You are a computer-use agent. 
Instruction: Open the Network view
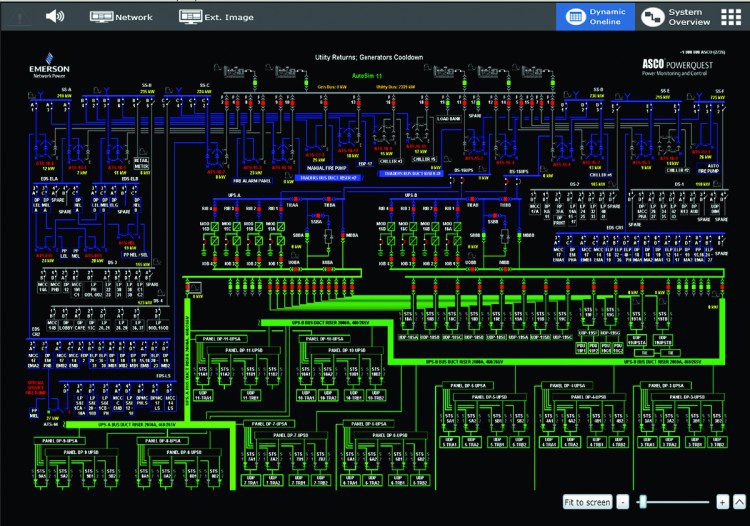point(121,17)
